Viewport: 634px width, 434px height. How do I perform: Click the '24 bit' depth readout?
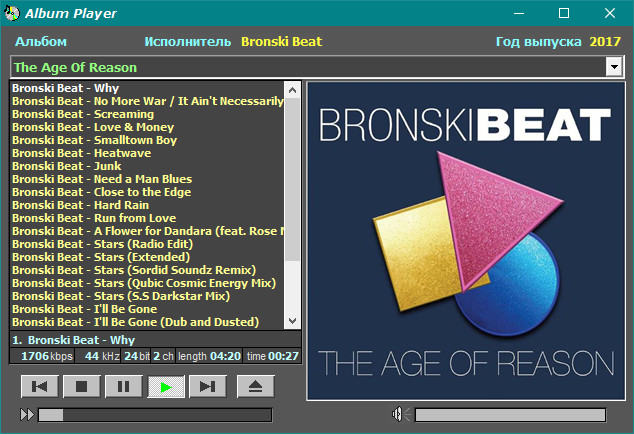(x=137, y=356)
